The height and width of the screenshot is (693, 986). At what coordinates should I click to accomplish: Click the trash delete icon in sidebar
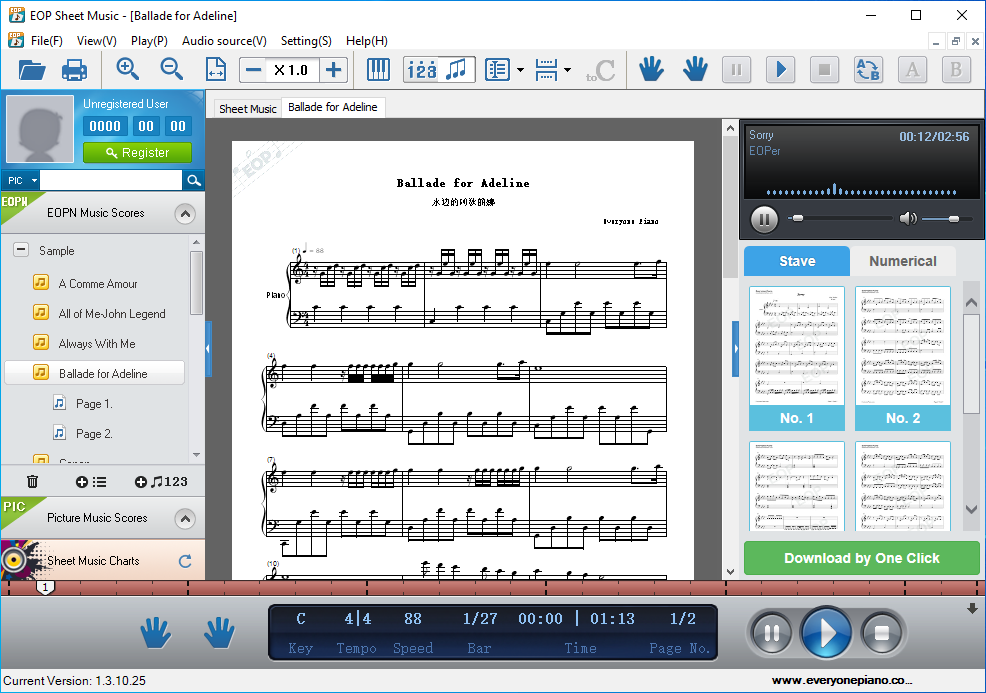[x=32, y=482]
